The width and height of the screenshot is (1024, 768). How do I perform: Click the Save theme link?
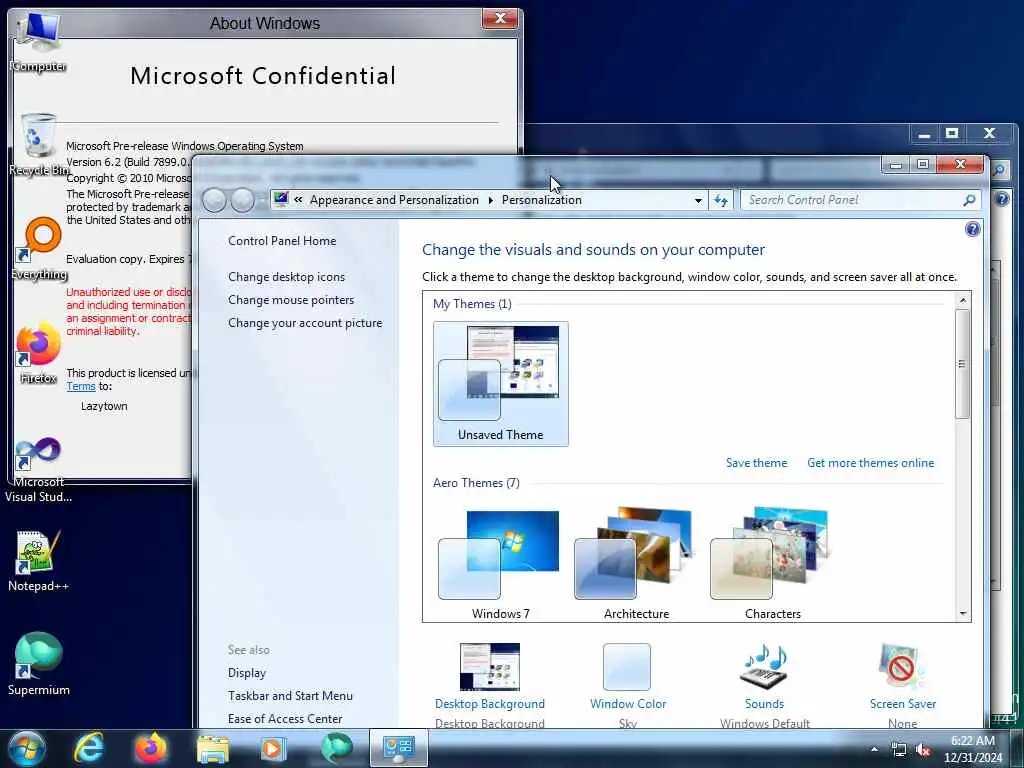click(756, 463)
